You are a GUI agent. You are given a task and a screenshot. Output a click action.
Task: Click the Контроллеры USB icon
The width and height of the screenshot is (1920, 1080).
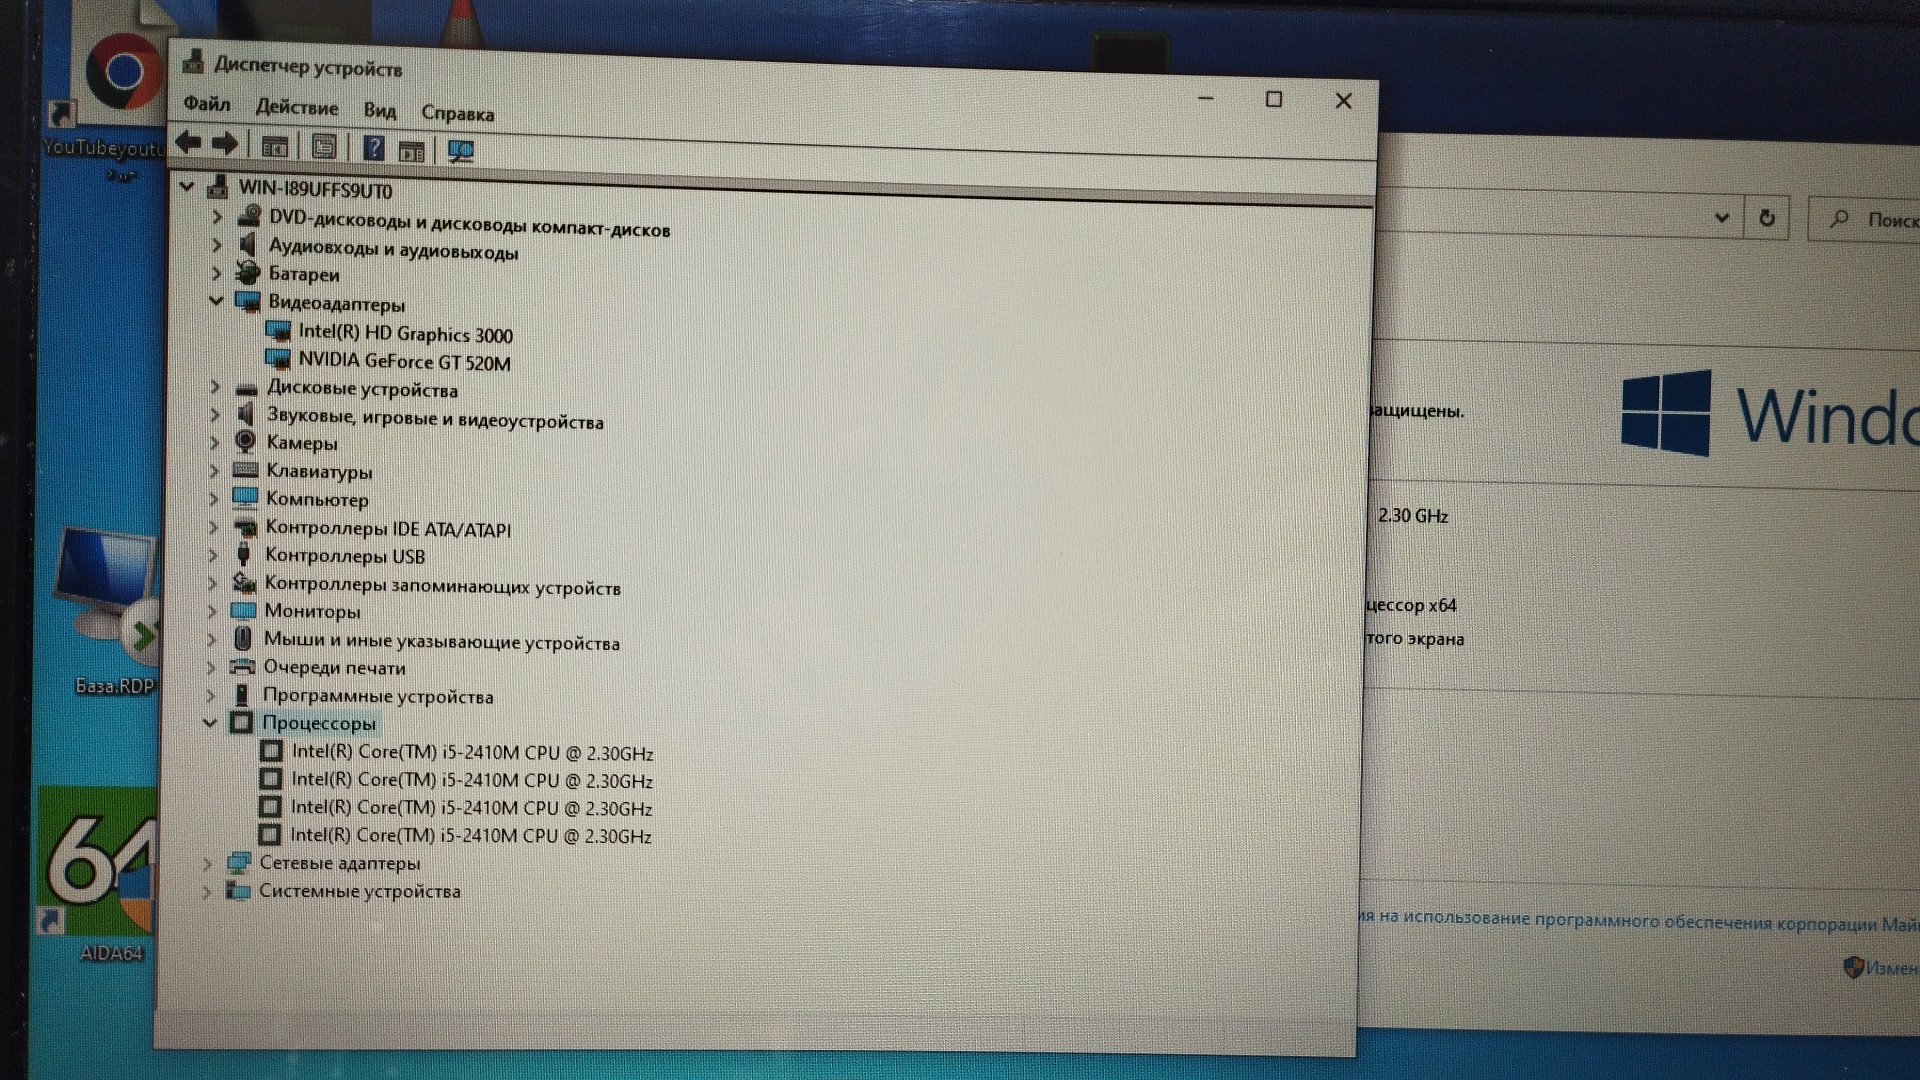click(243, 554)
